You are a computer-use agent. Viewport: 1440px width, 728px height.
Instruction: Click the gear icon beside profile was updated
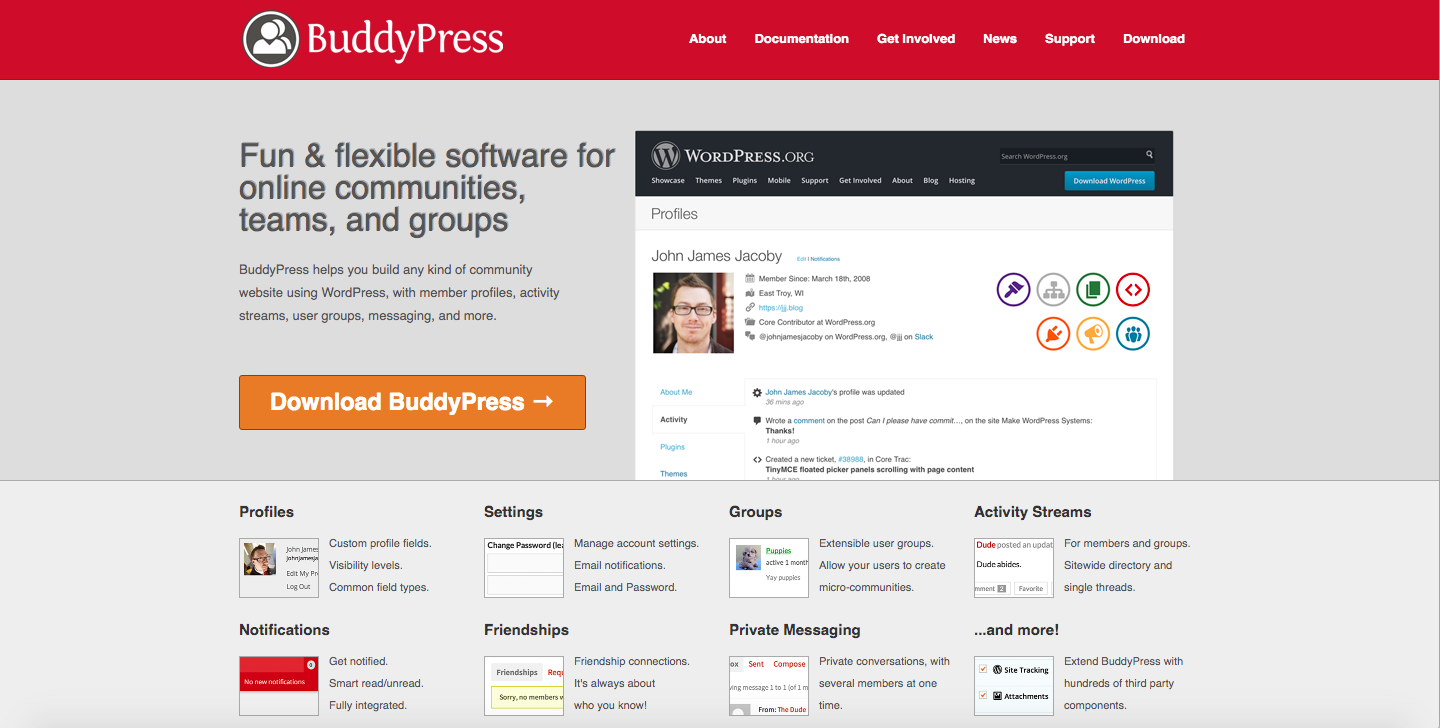coord(757,393)
